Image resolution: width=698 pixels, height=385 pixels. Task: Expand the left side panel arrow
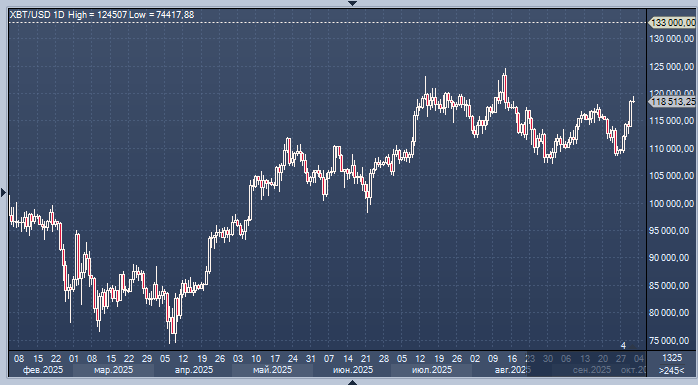4,192
